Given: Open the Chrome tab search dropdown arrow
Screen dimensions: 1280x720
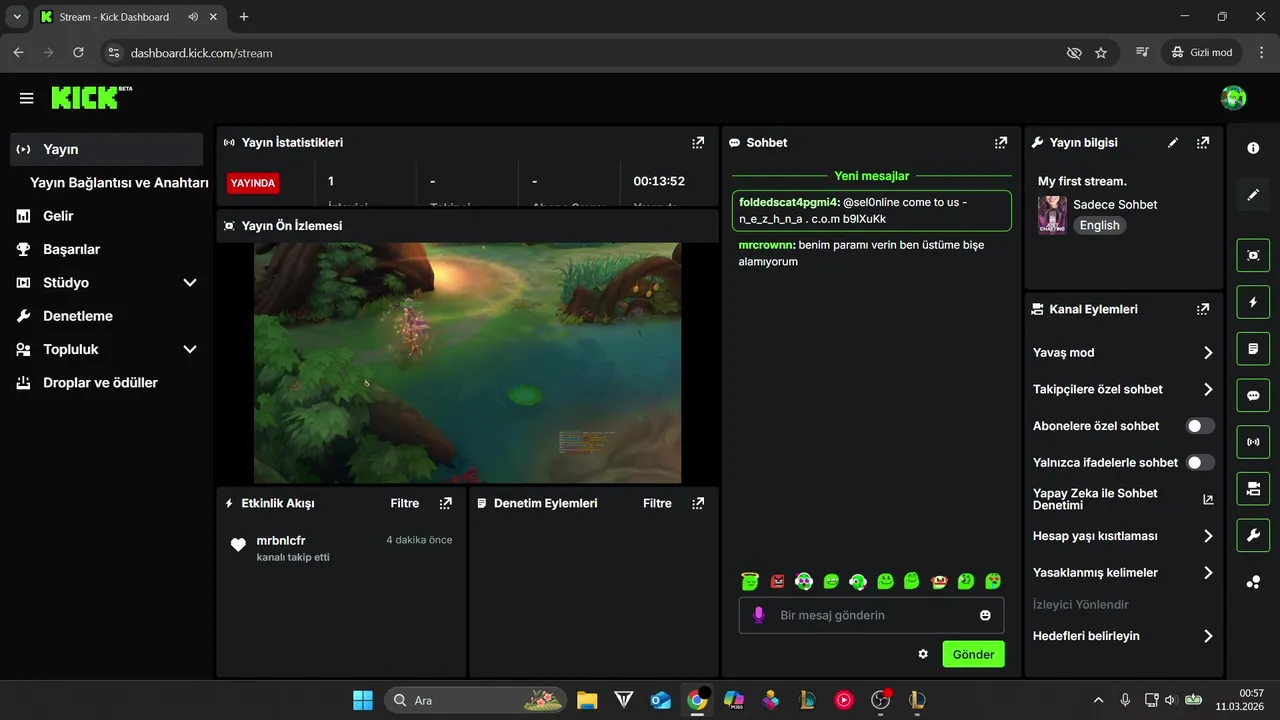Looking at the screenshot, I should 17,17.
